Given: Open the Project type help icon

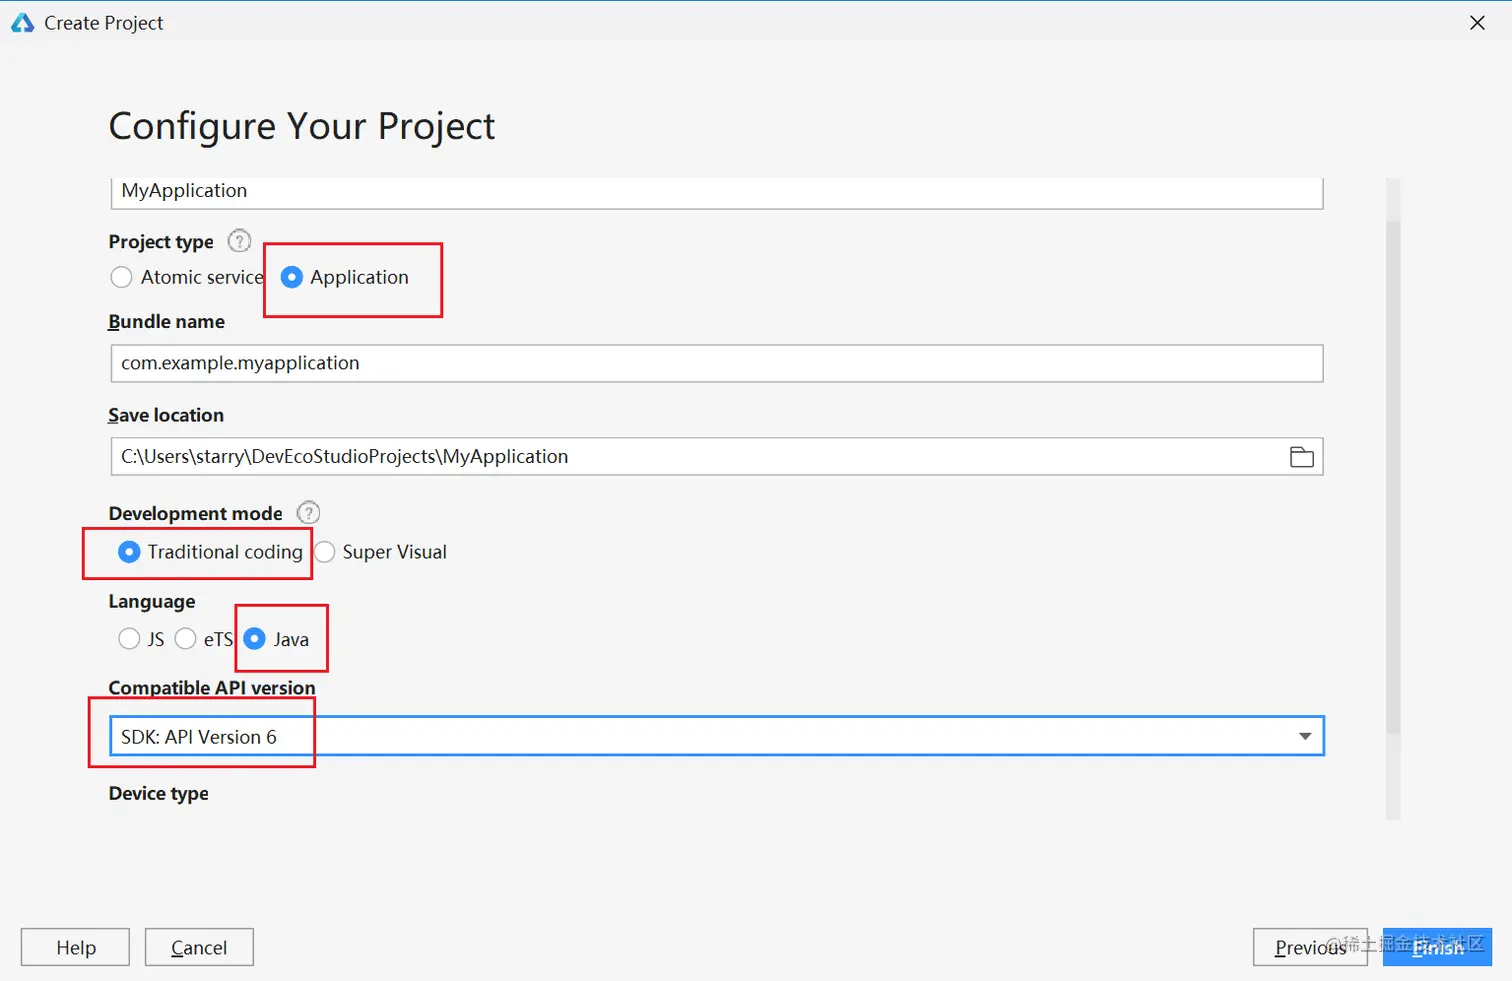Looking at the screenshot, I should 239,241.
